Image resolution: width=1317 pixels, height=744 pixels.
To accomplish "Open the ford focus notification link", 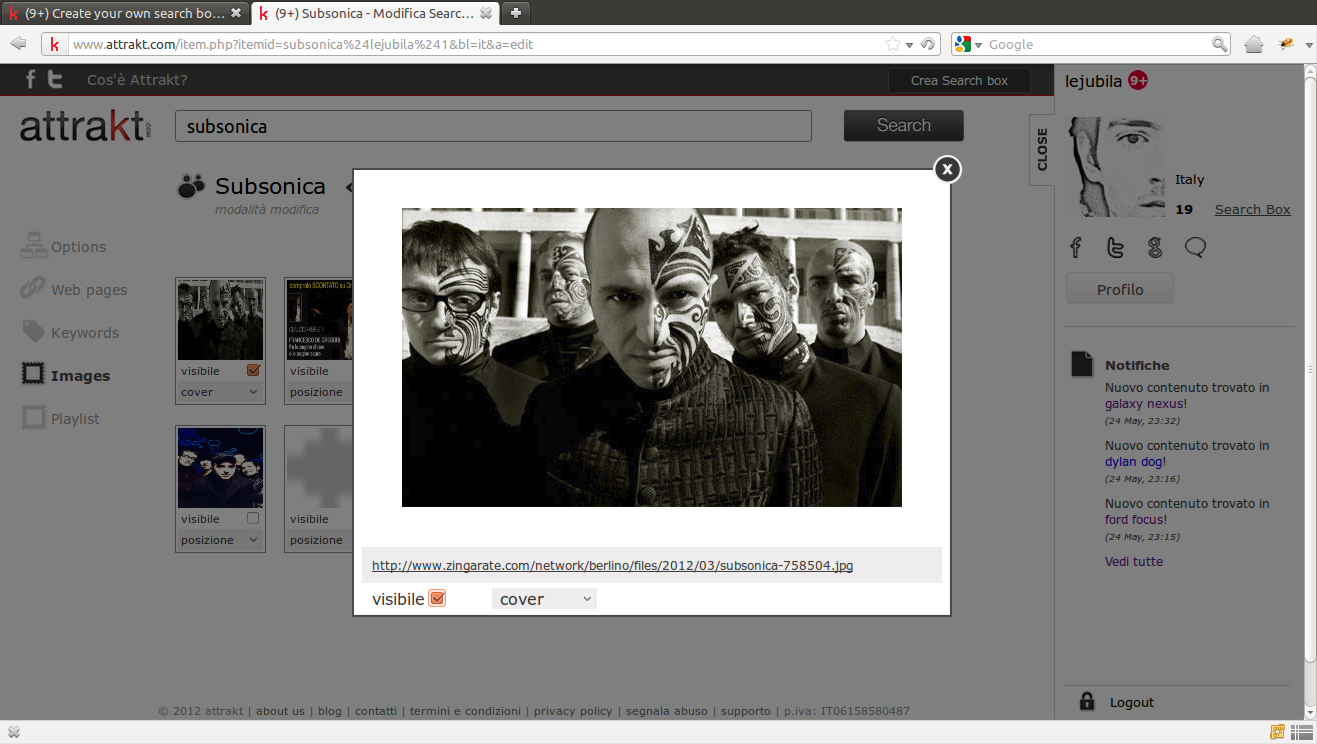I will coord(1134,519).
